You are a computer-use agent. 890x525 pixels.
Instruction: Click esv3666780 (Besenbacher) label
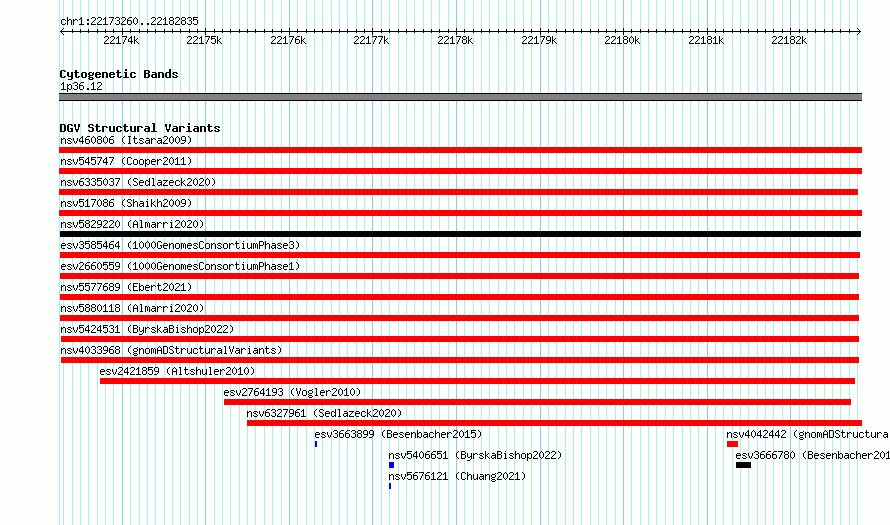(x=812, y=455)
